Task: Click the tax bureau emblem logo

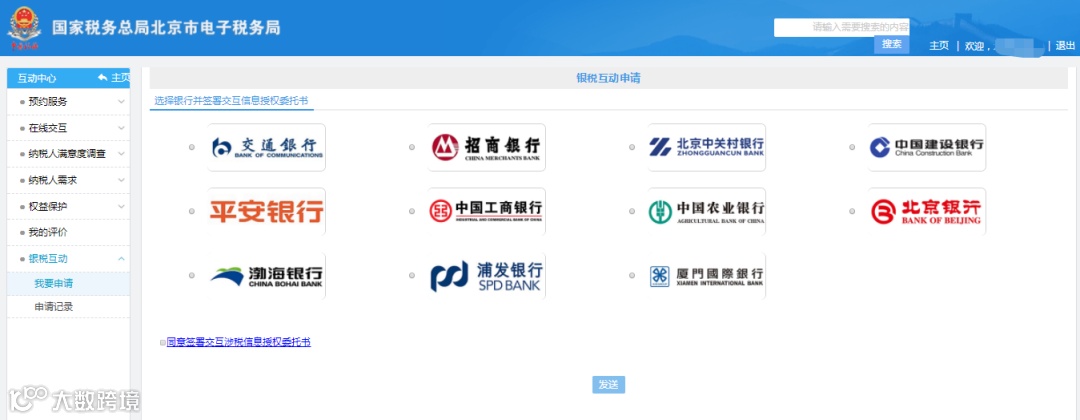Action: coord(24,28)
